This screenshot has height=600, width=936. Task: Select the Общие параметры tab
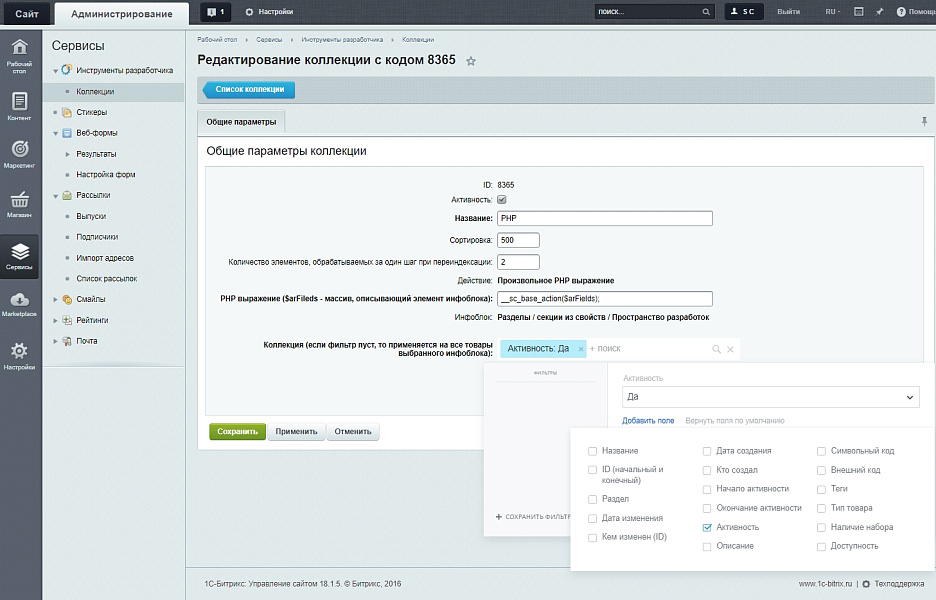pyautogui.click(x=241, y=122)
